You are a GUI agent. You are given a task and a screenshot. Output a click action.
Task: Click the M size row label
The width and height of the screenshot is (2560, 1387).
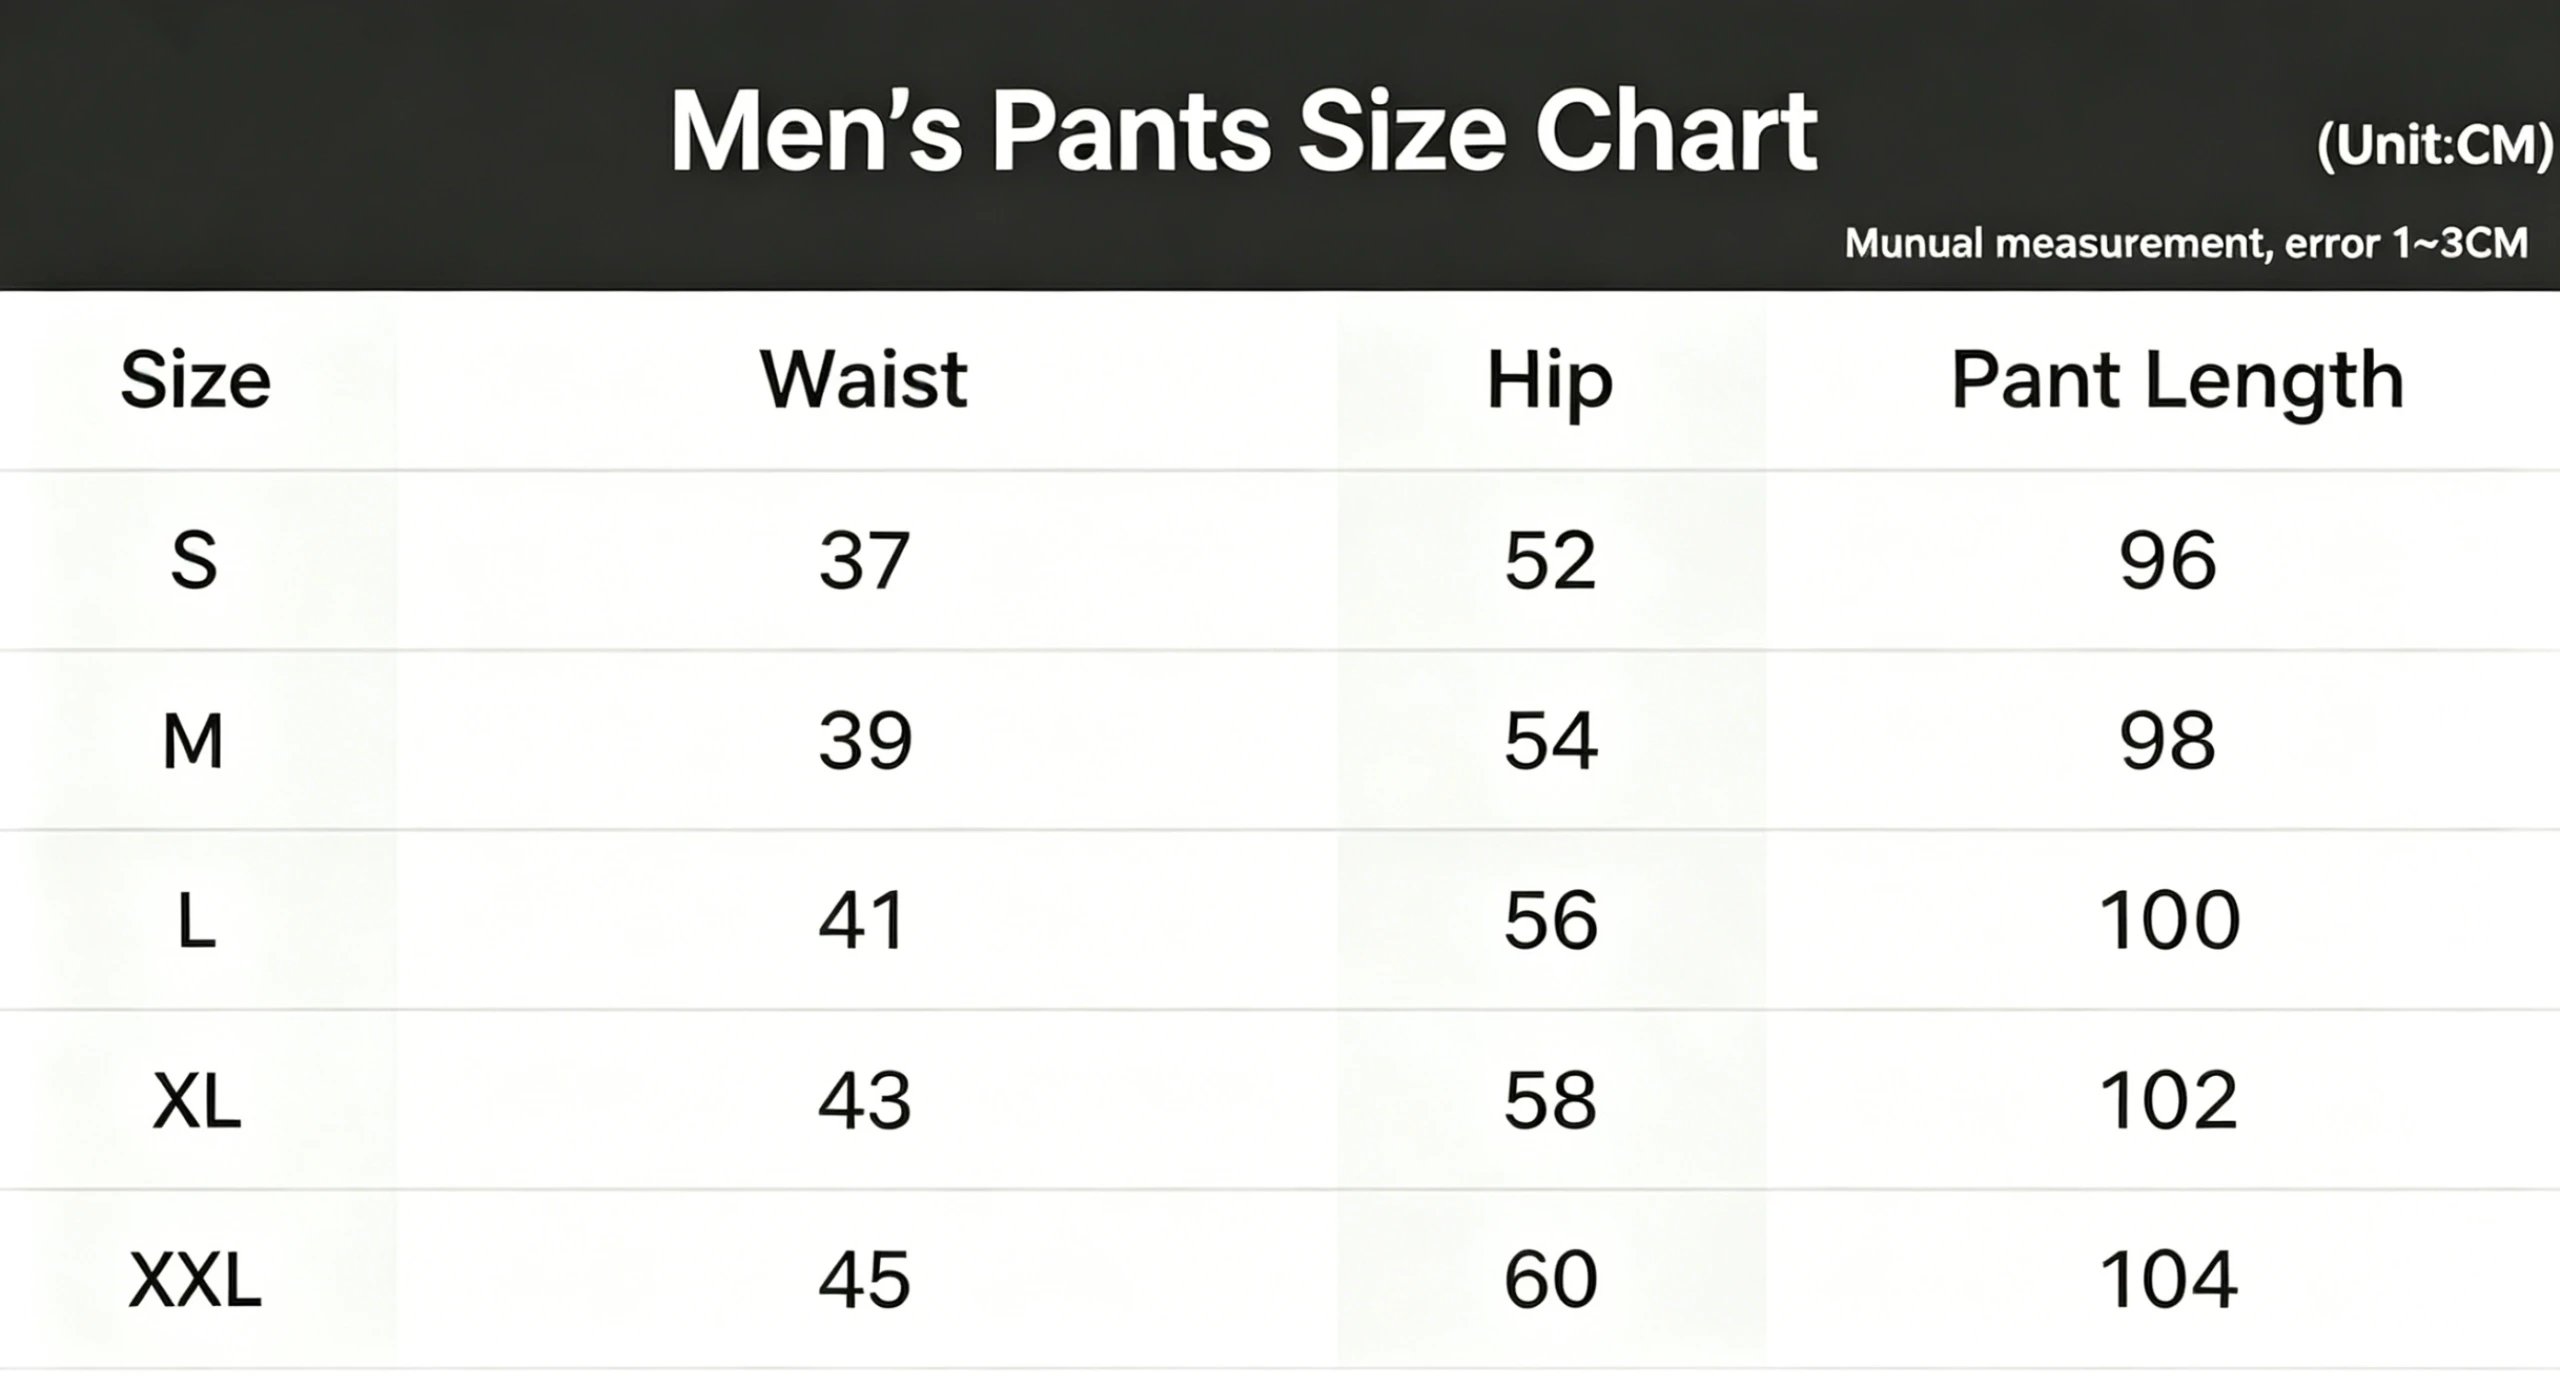coord(192,741)
